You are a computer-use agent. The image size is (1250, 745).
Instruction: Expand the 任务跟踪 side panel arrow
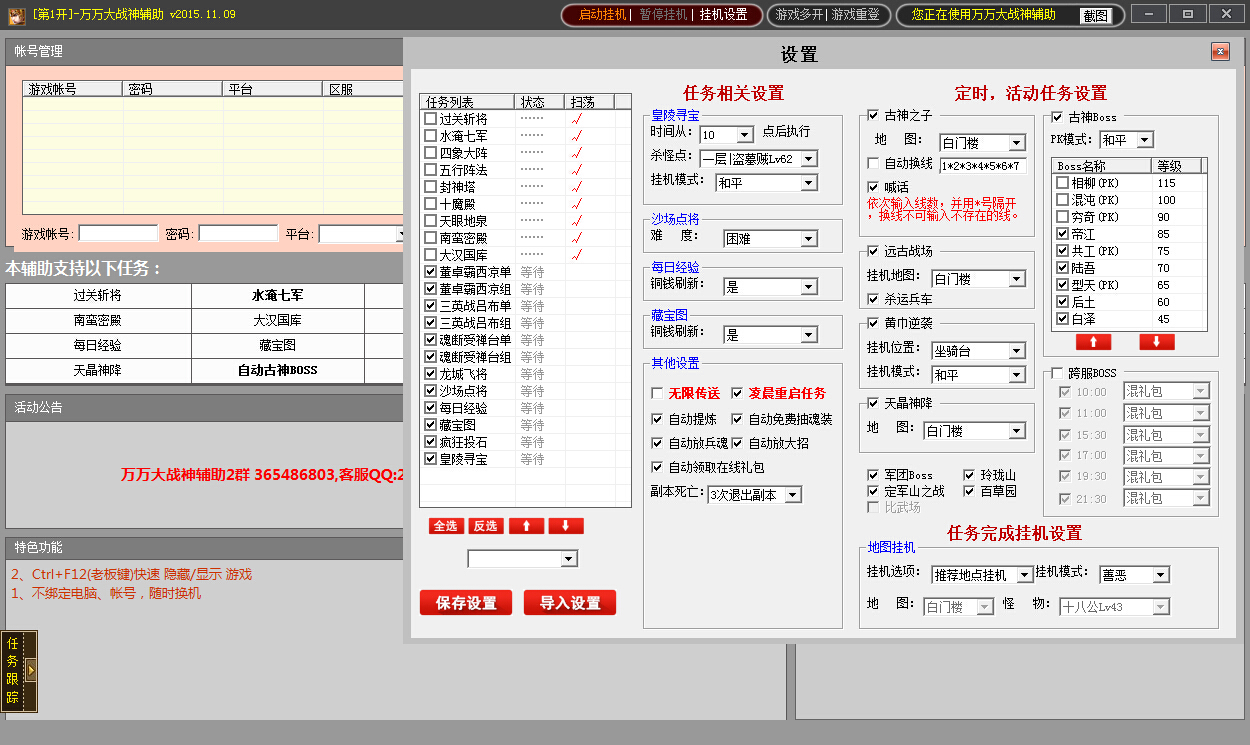[31, 670]
